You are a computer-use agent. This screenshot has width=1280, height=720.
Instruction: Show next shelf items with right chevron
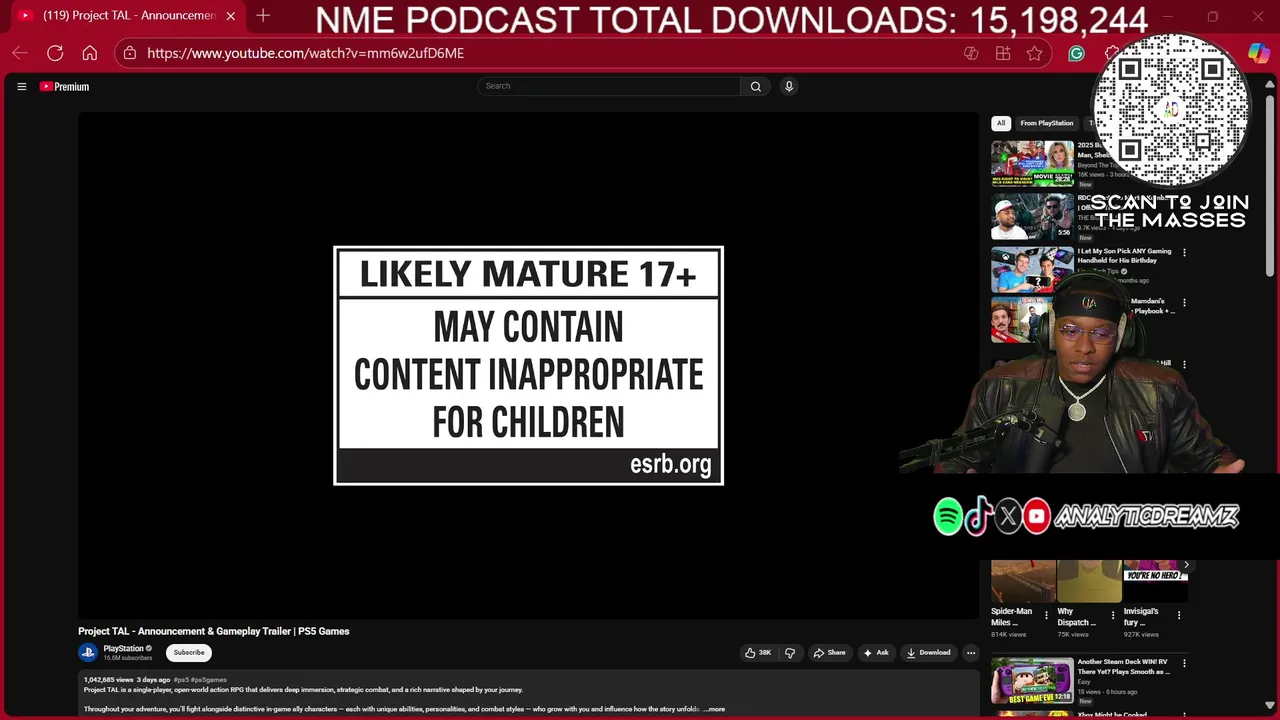pyautogui.click(x=1186, y=565)
